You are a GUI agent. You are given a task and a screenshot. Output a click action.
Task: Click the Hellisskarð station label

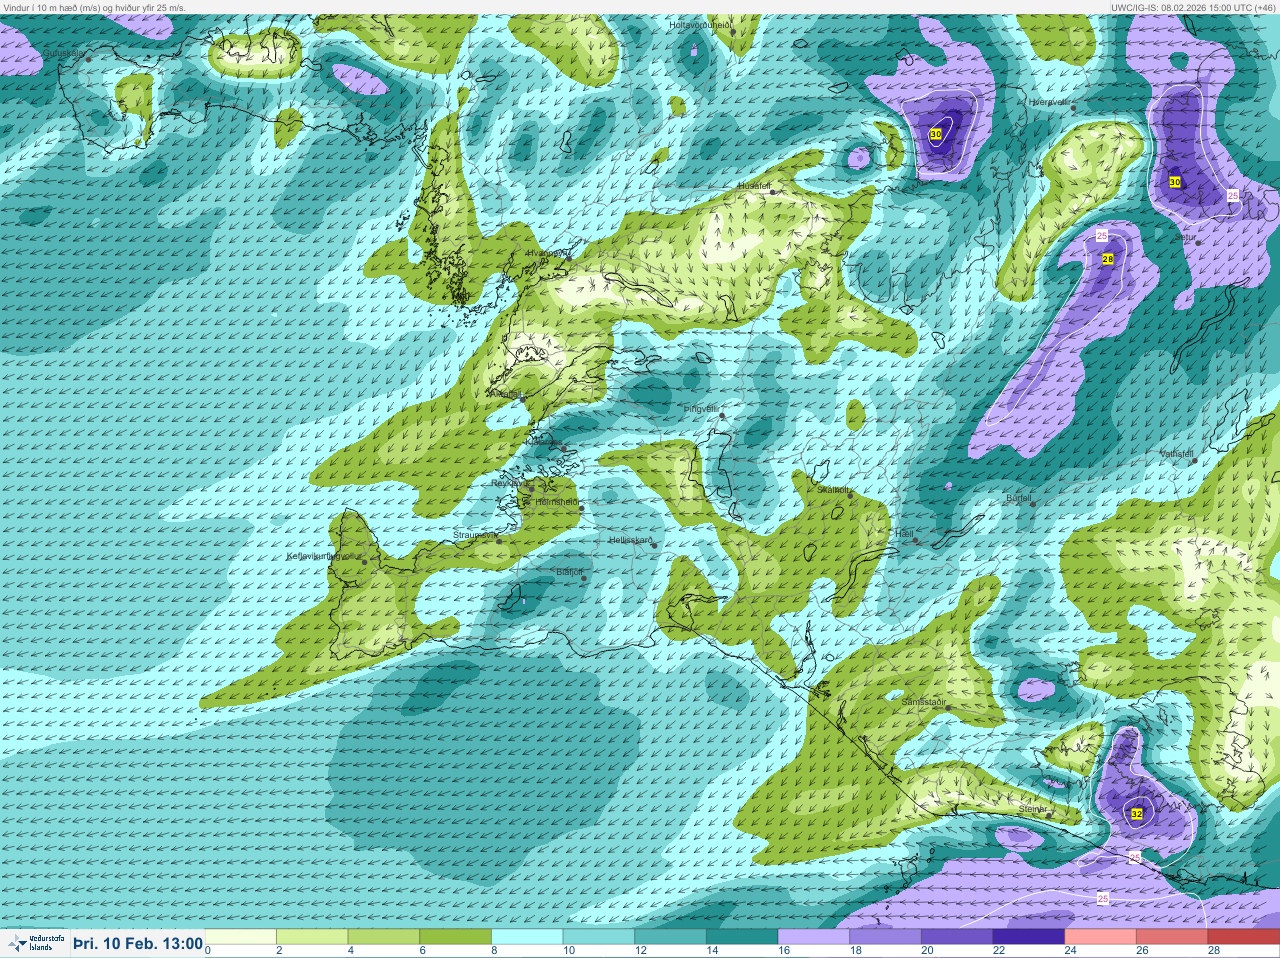coord(631,540)
